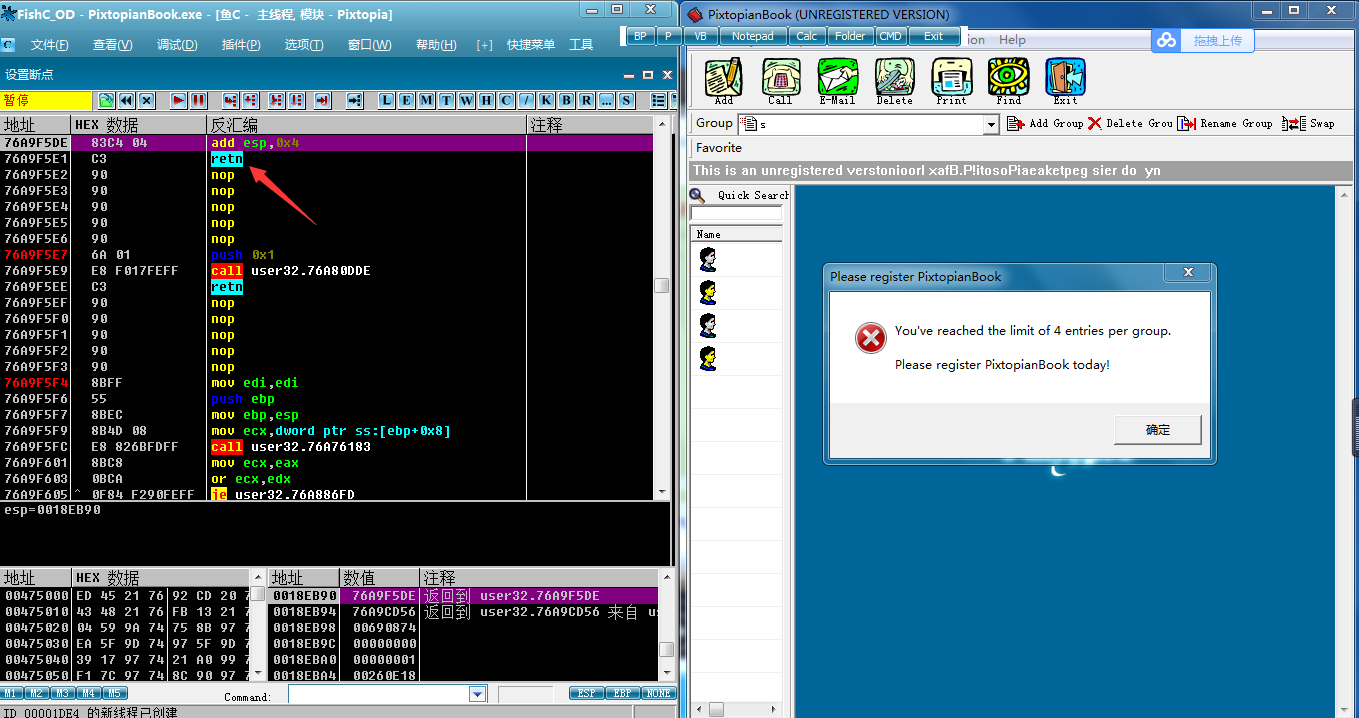Click the debugger Run play icon
The image size is (1359, 718).
coord(178,100)
